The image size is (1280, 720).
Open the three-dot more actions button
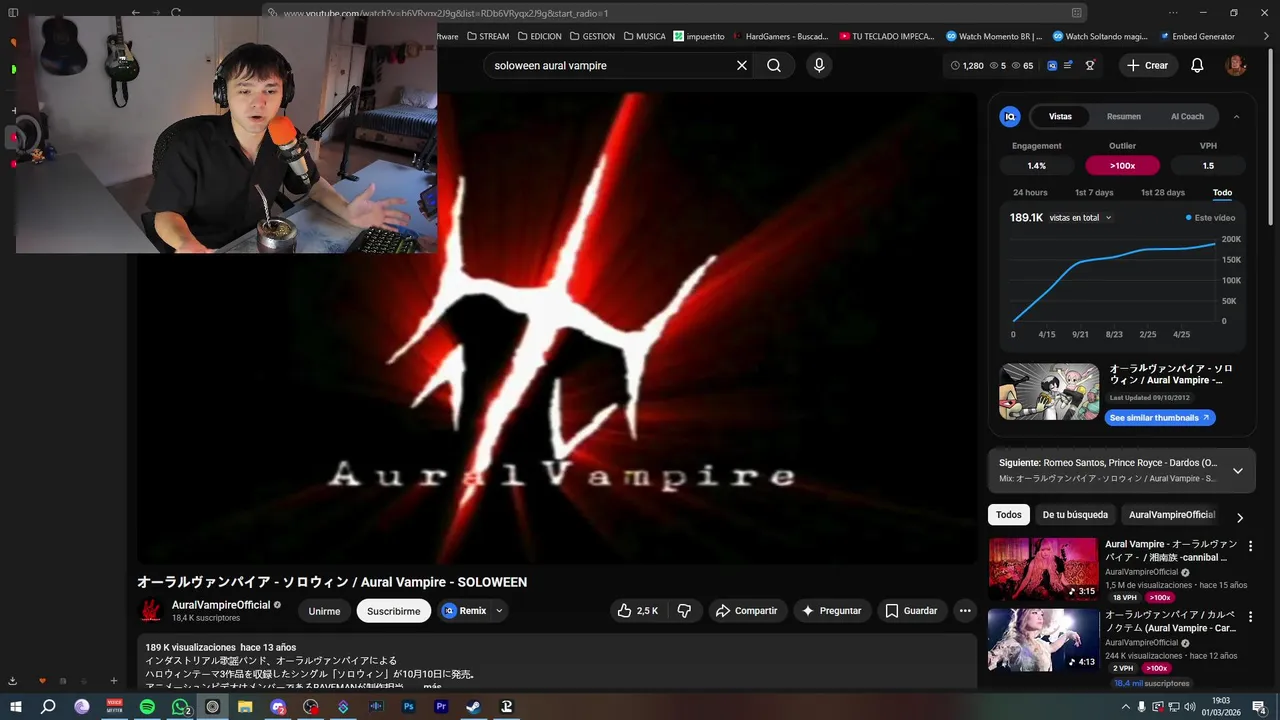(965, 611)
